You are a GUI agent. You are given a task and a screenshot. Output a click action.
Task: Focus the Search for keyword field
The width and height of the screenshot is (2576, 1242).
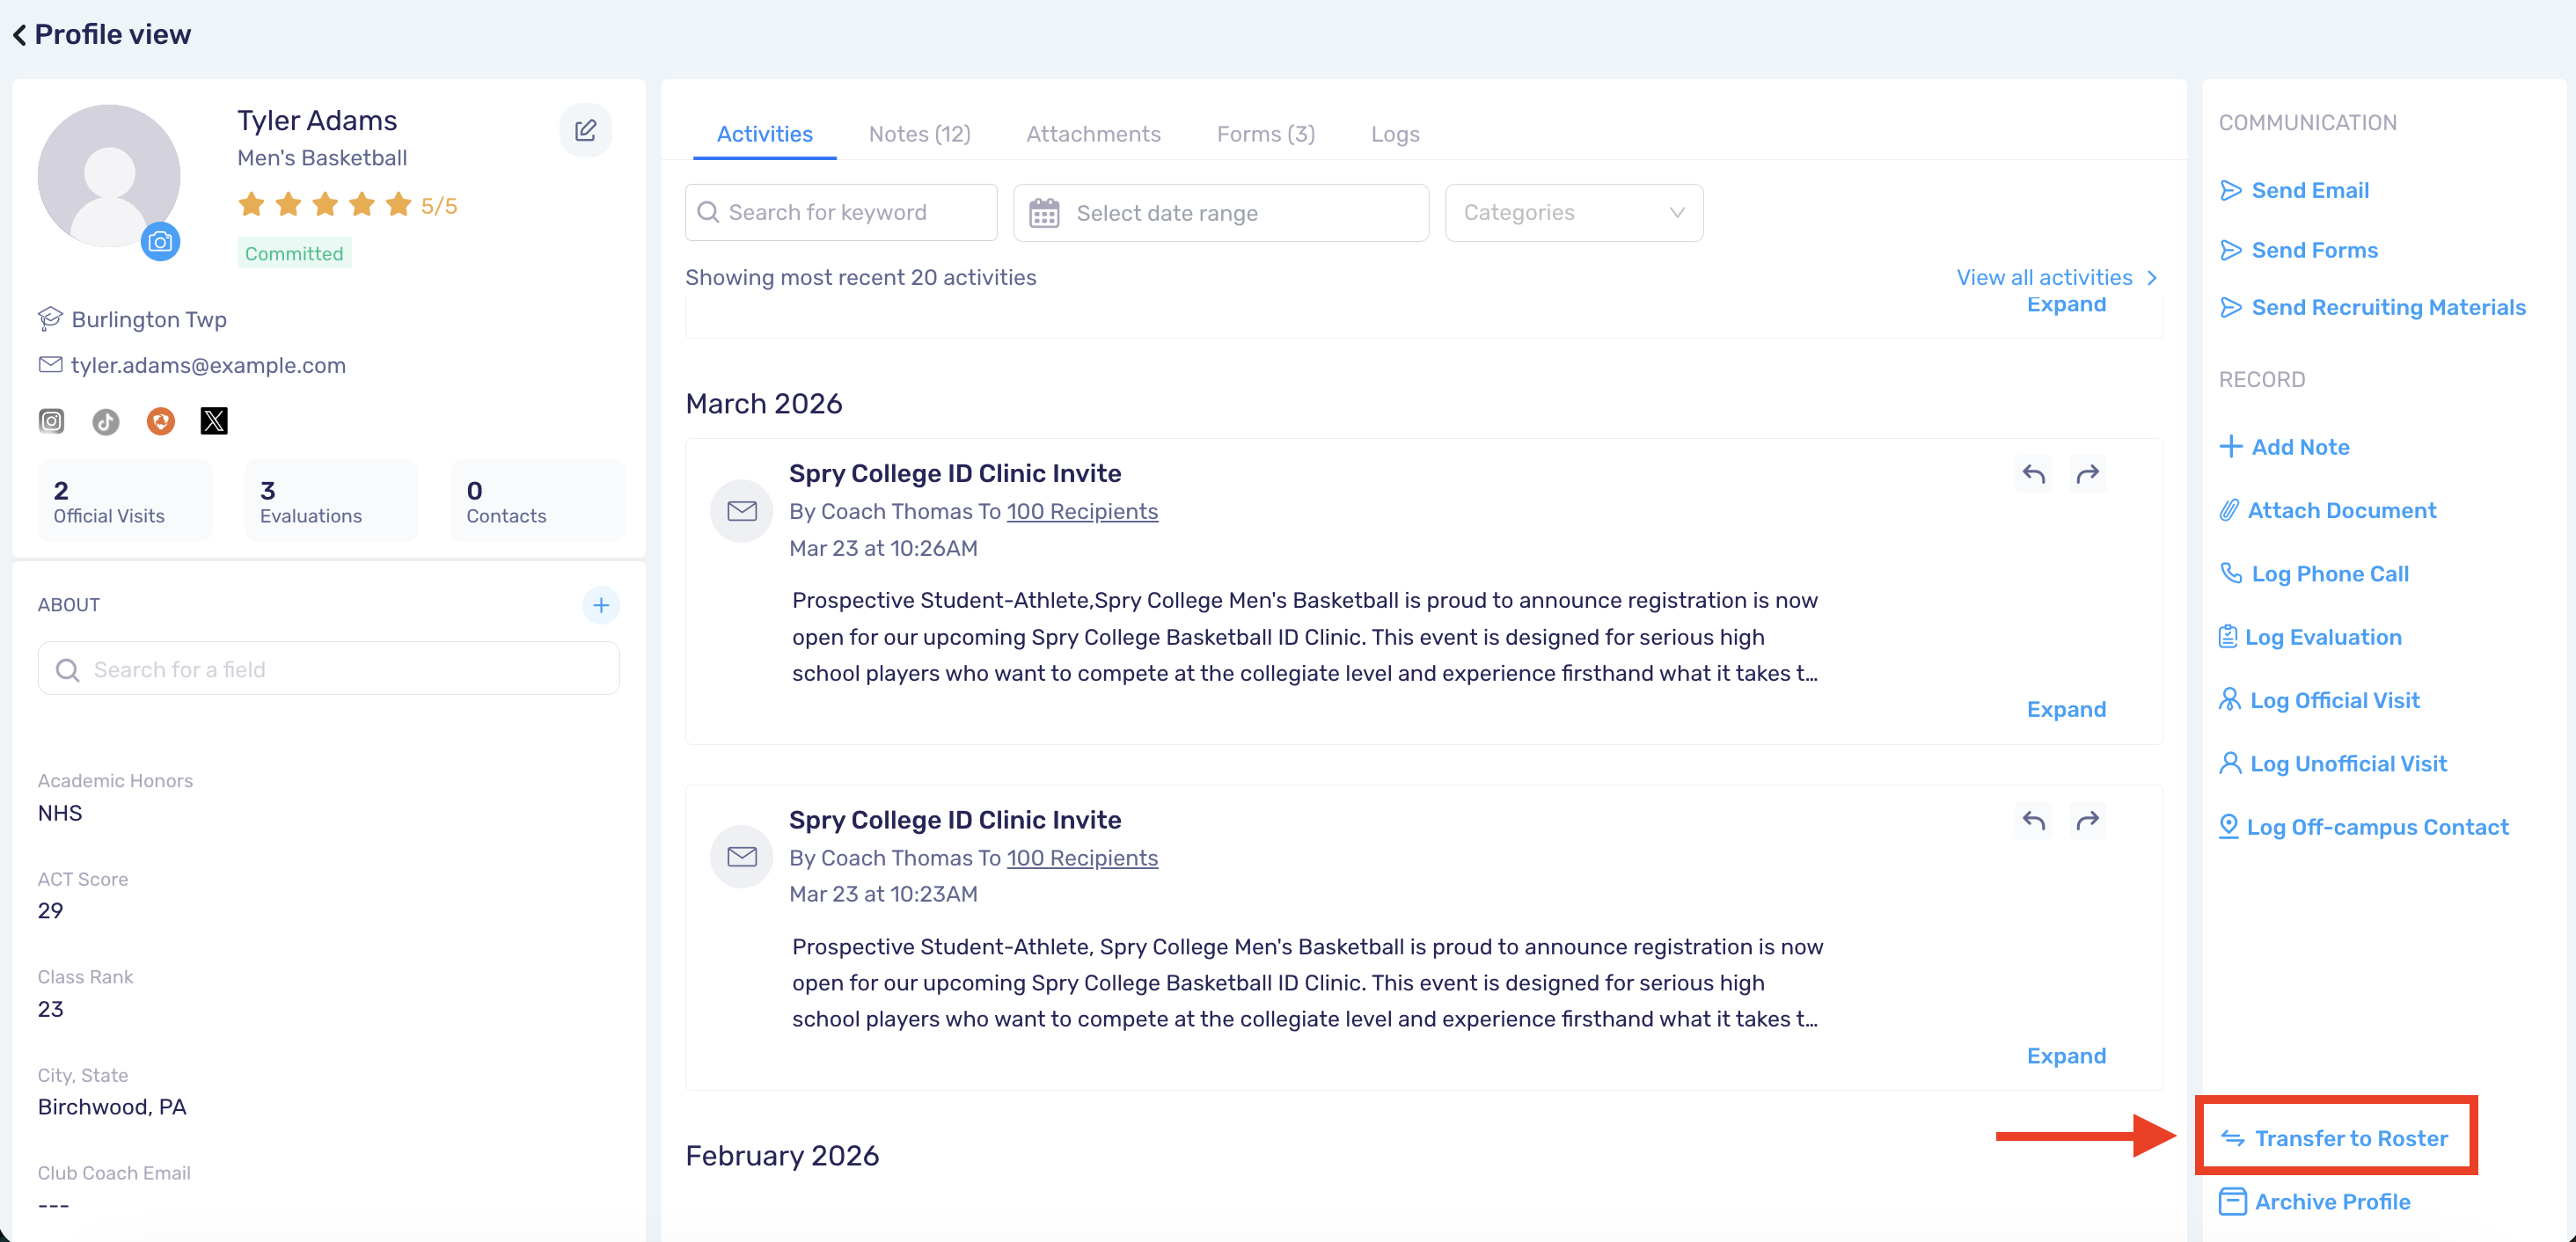pos(841,212)
